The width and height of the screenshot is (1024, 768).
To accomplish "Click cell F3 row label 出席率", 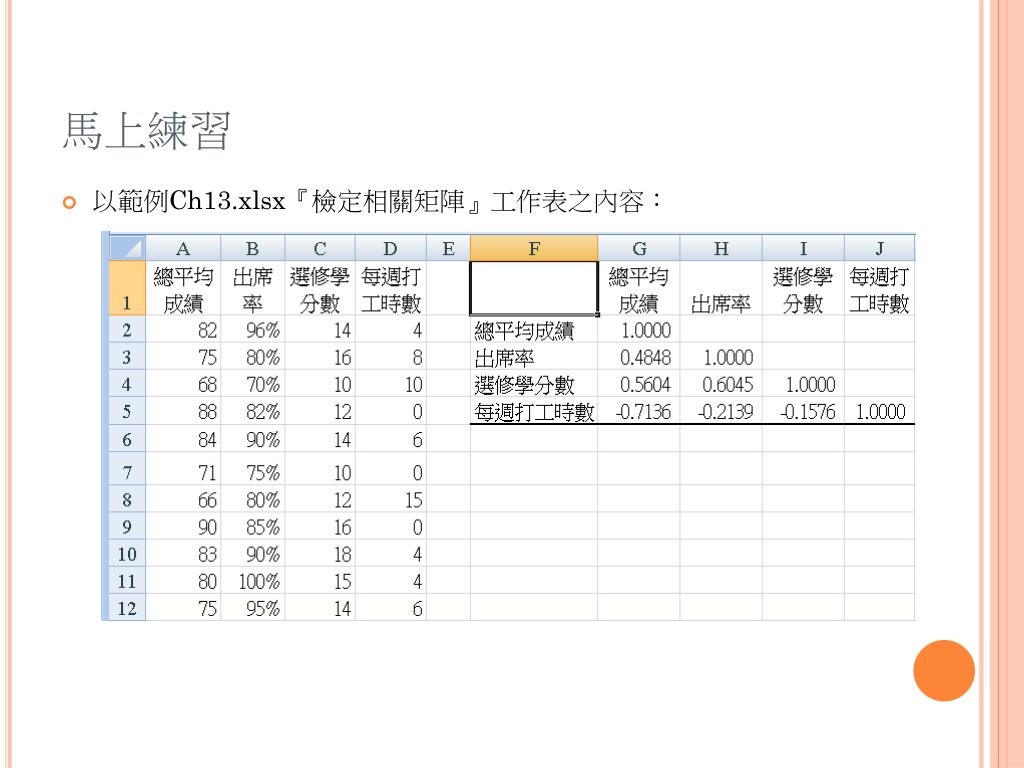I will 534,357.
